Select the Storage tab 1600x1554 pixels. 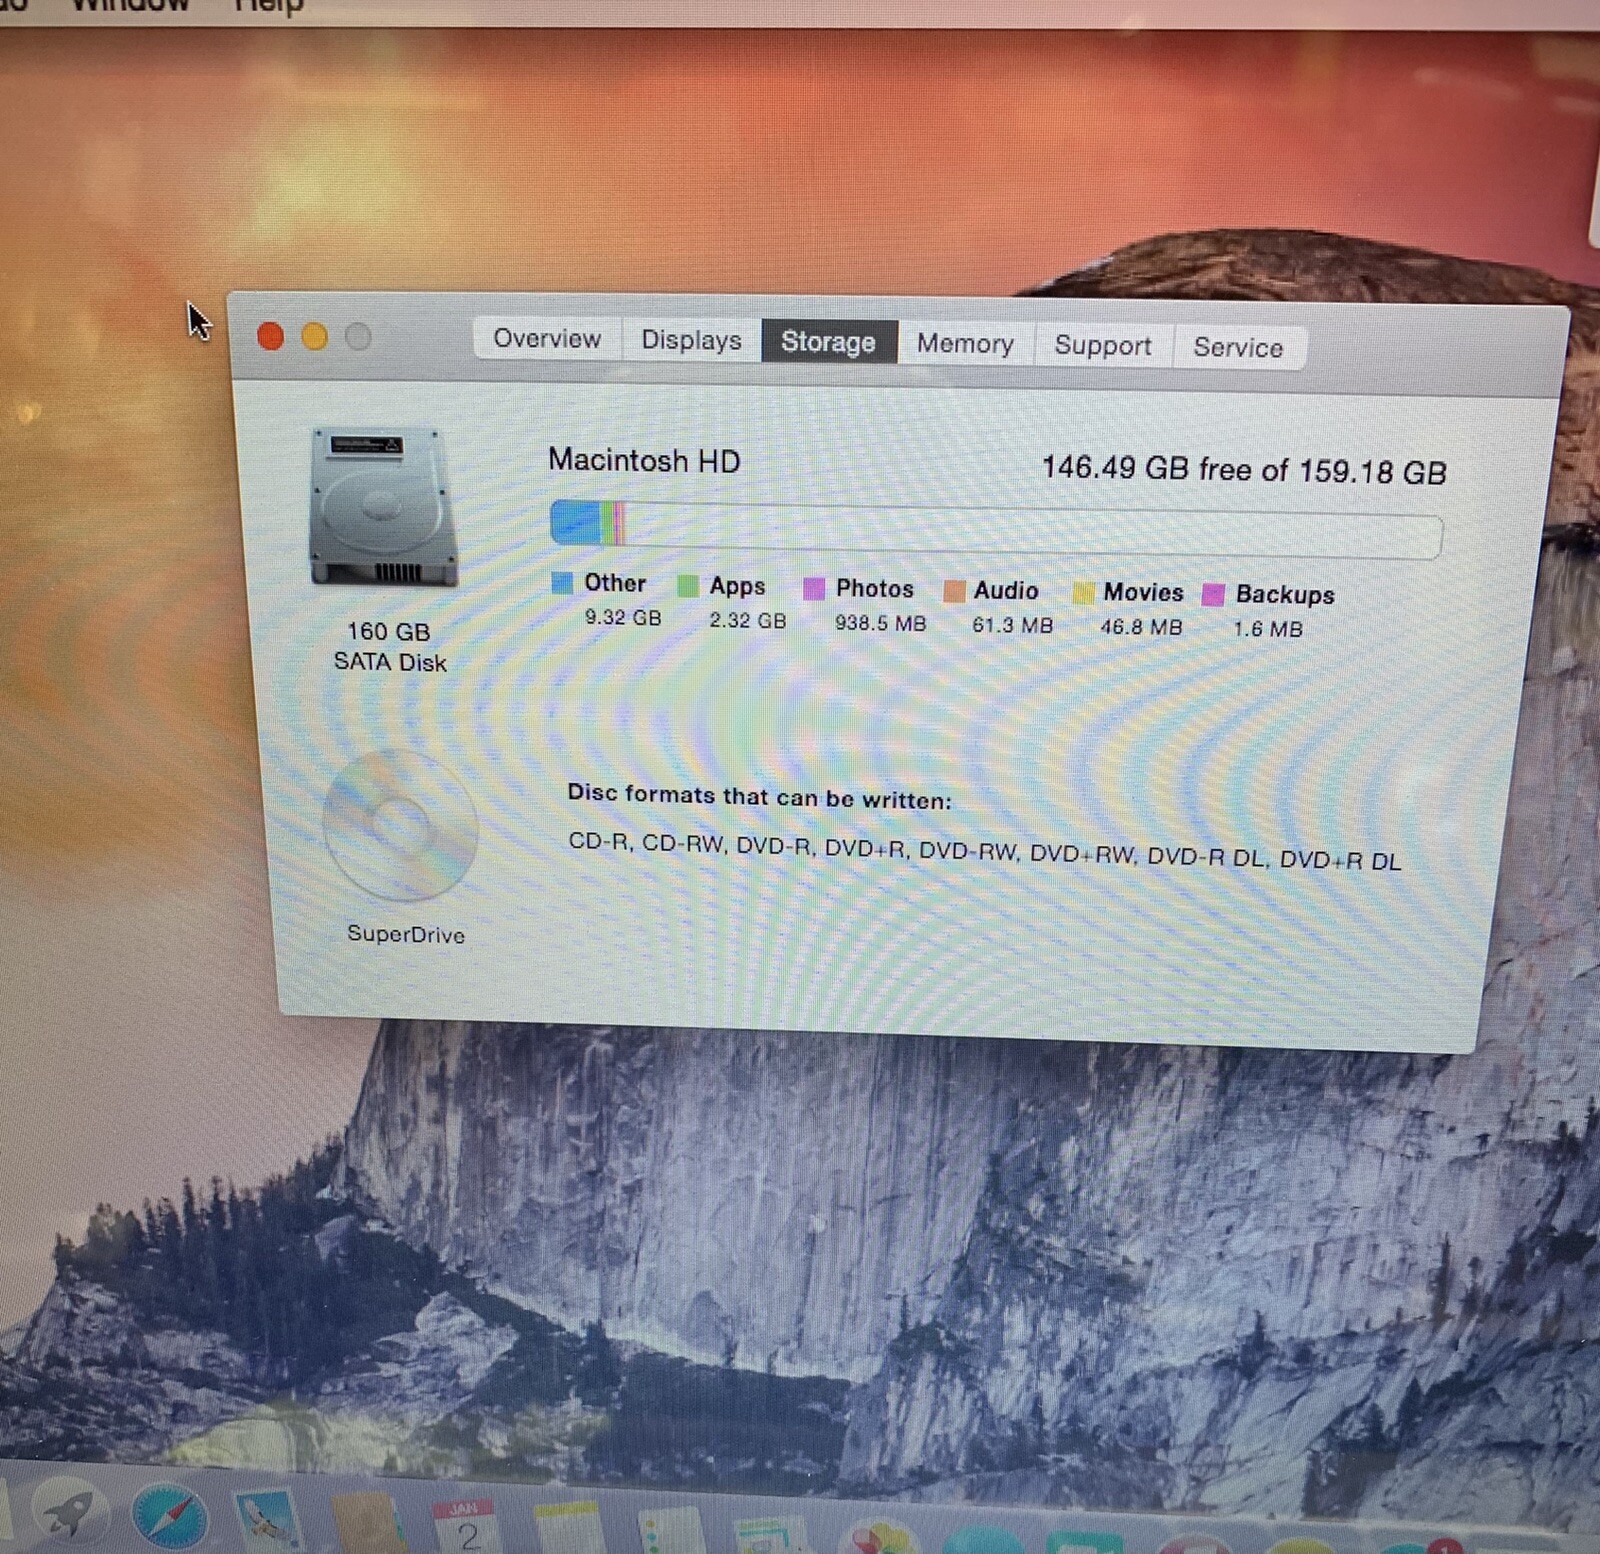(829, 342)
